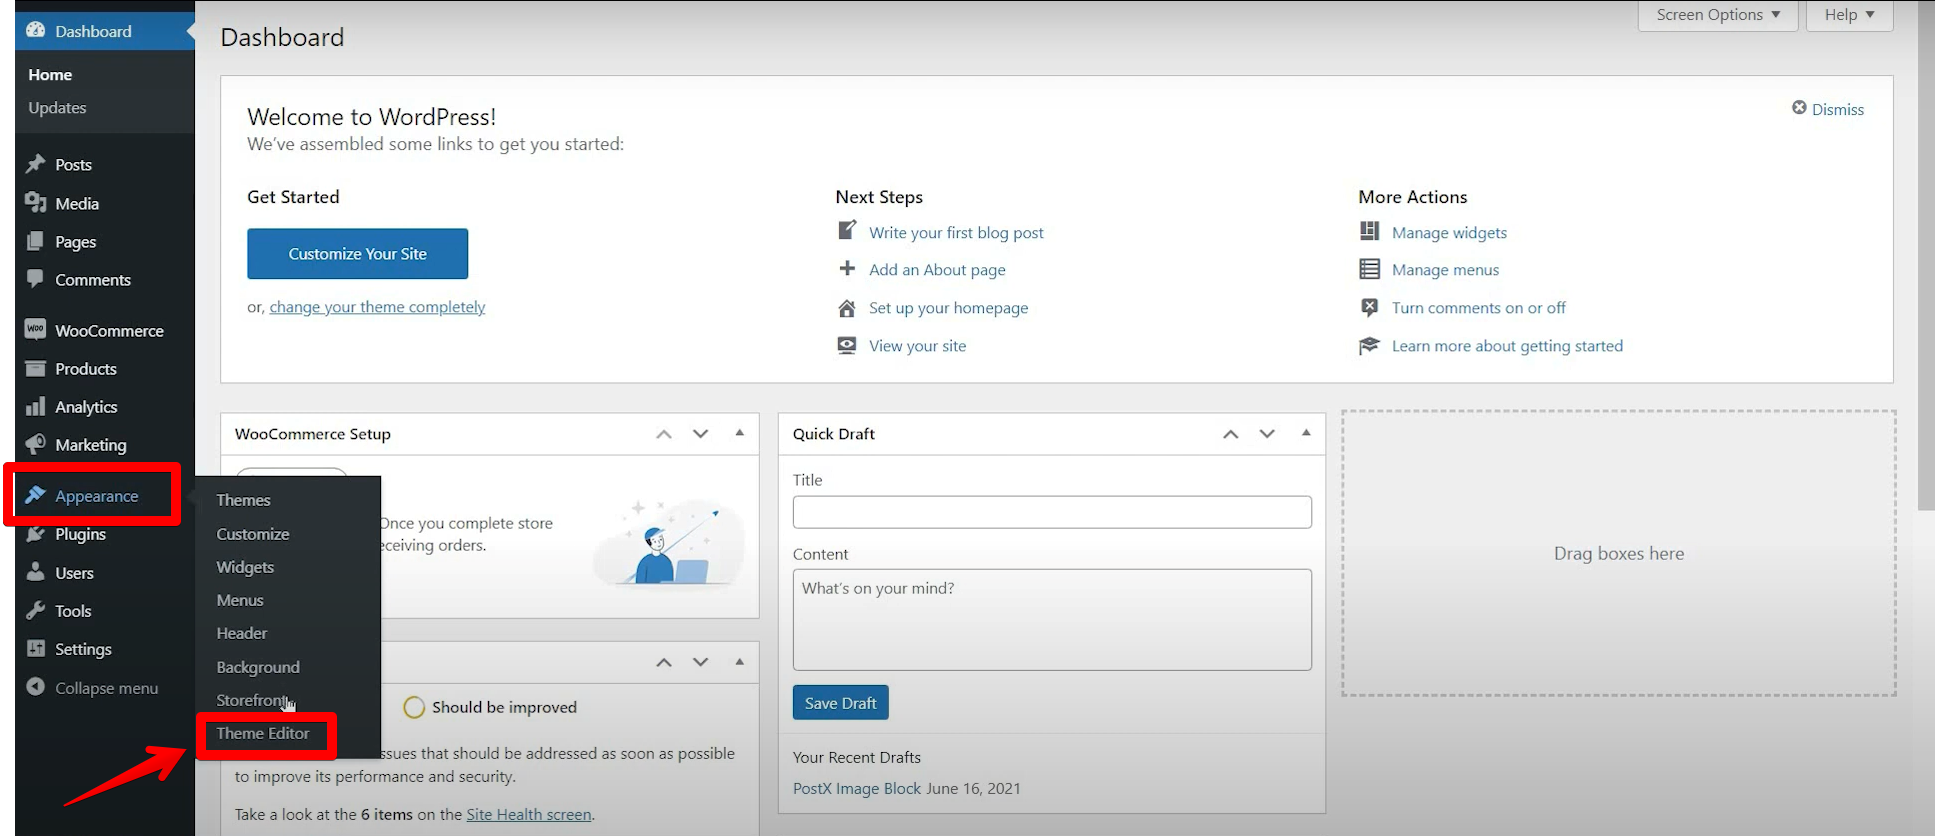
Task: Click the Marketing megaphone icon
Action: (x=36, y=444)
